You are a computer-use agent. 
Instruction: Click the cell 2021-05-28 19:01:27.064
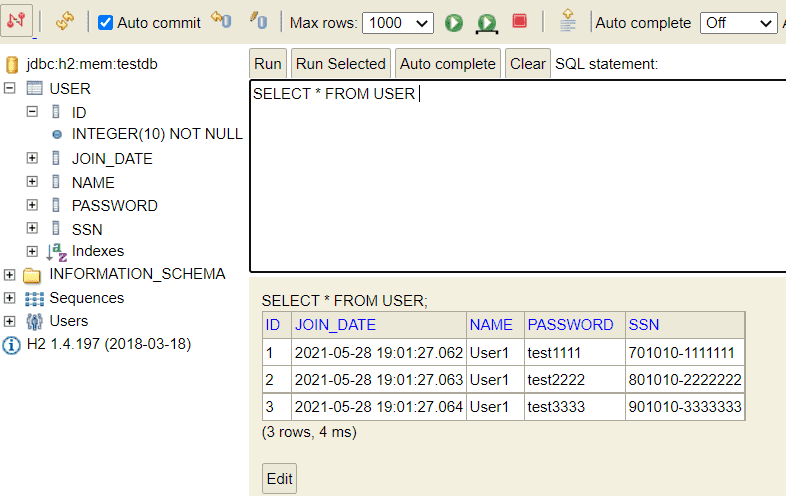pos(379,407)
